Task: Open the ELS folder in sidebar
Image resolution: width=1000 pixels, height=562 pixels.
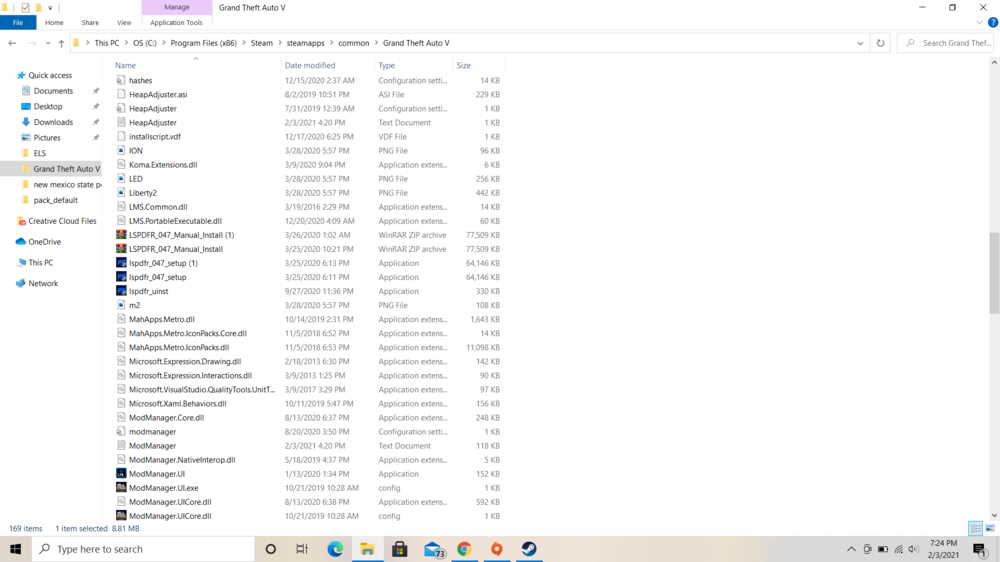Action: pyautogui.click(x=40, y=153)
